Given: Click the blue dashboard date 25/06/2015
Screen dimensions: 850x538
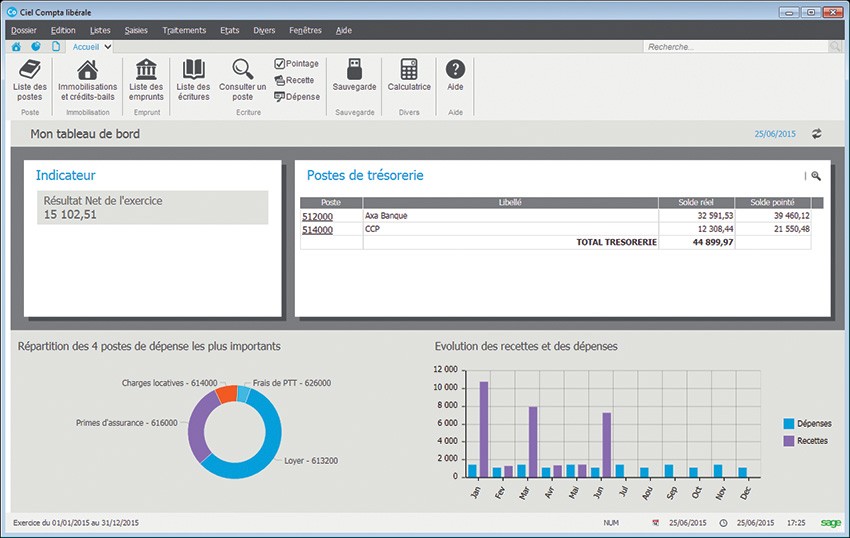Looking at the screenshot, I should click(774, 133).
